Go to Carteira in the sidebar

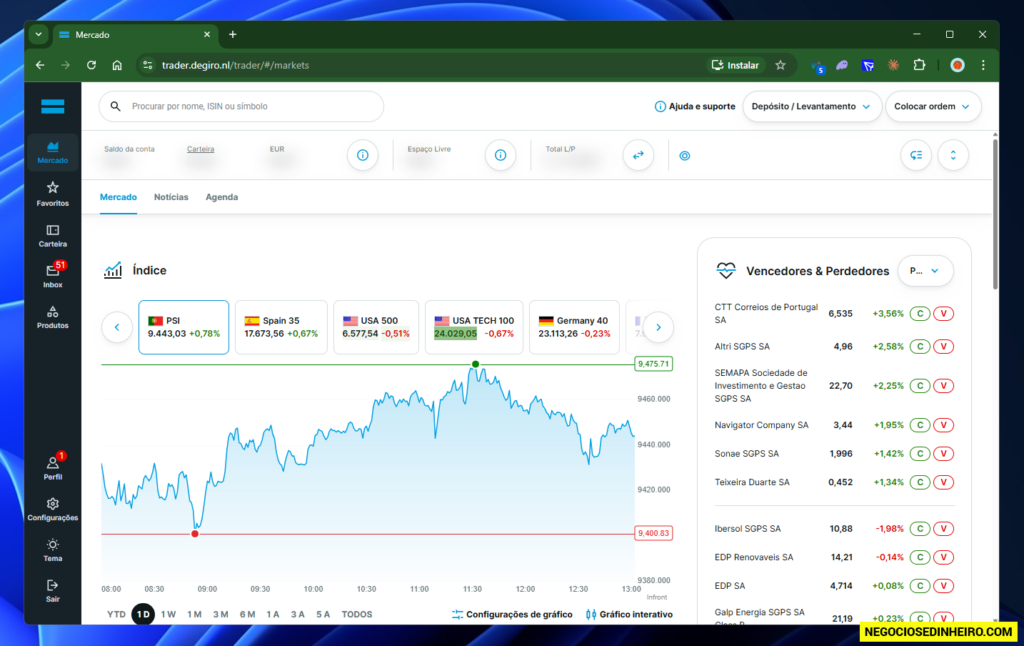[x=52, y=235]
